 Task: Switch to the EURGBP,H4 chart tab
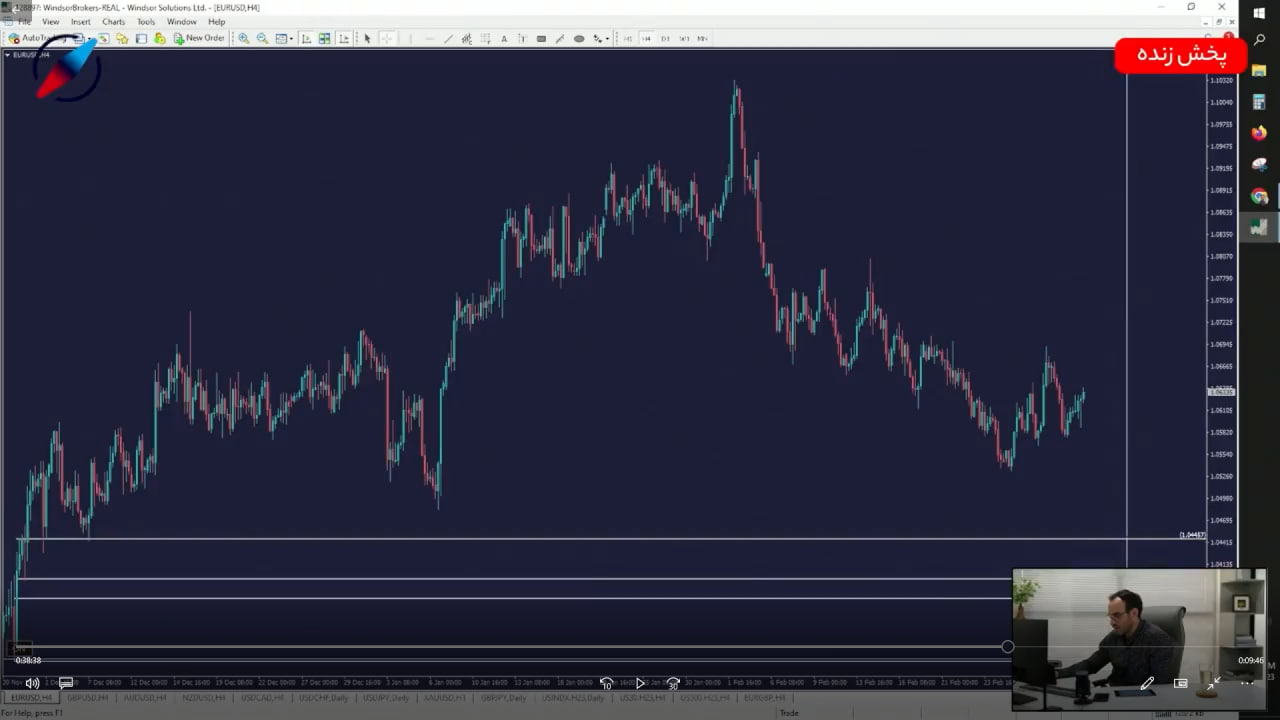pyautogui.click(x=765, y=698)
